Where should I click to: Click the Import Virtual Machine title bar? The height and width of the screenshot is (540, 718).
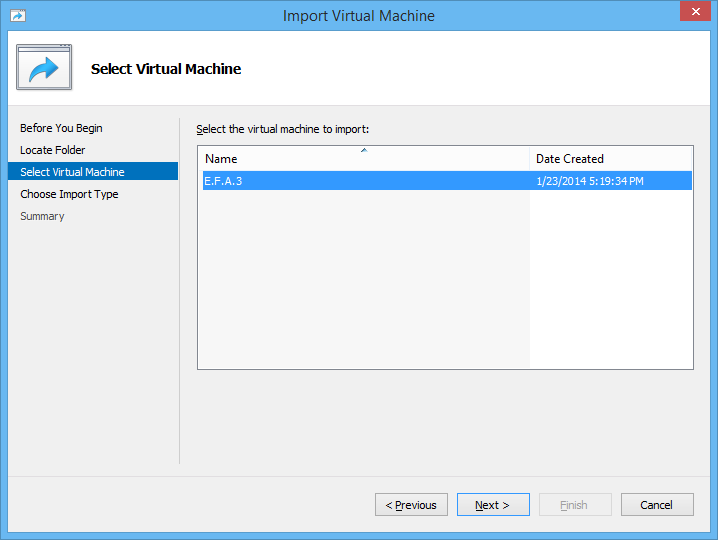[x=358, y=16]
